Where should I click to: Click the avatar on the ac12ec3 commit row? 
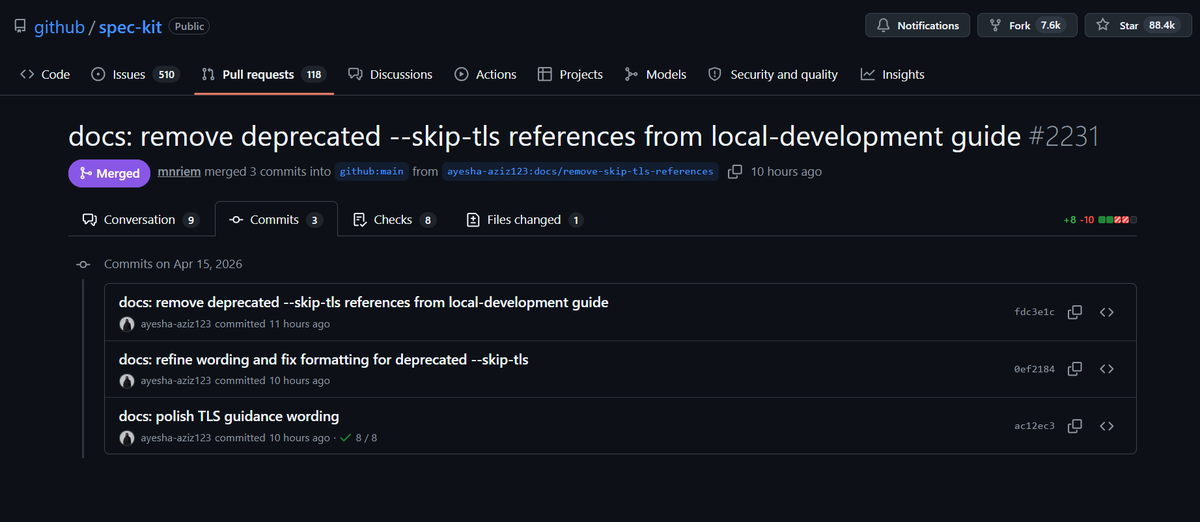click(x=127, y=438)
